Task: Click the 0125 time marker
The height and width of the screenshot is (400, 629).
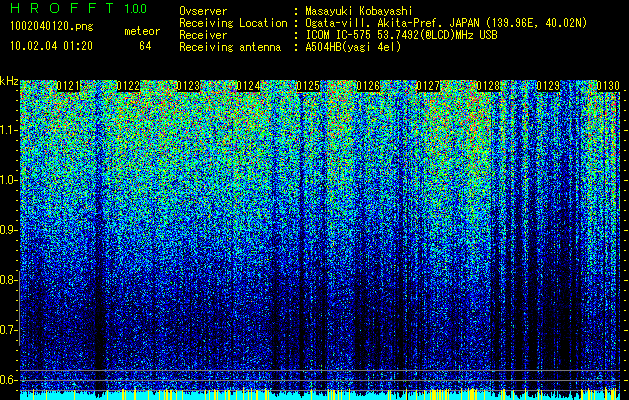Action: tap(308, 86)
